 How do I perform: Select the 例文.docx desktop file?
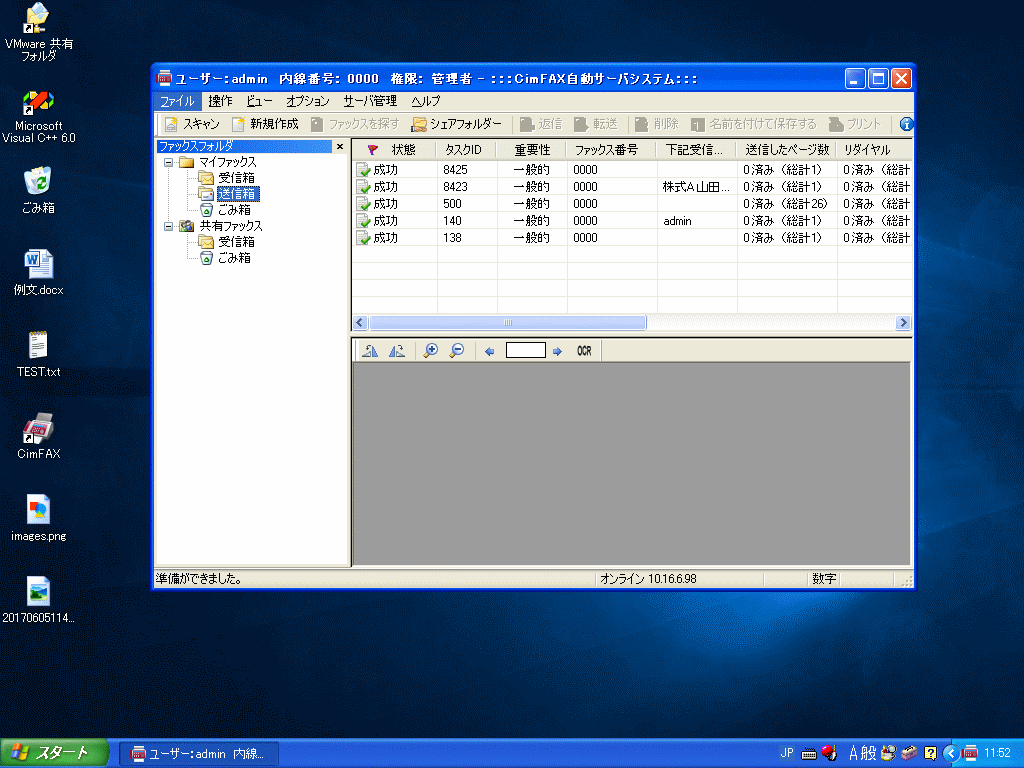pos(39,272)
